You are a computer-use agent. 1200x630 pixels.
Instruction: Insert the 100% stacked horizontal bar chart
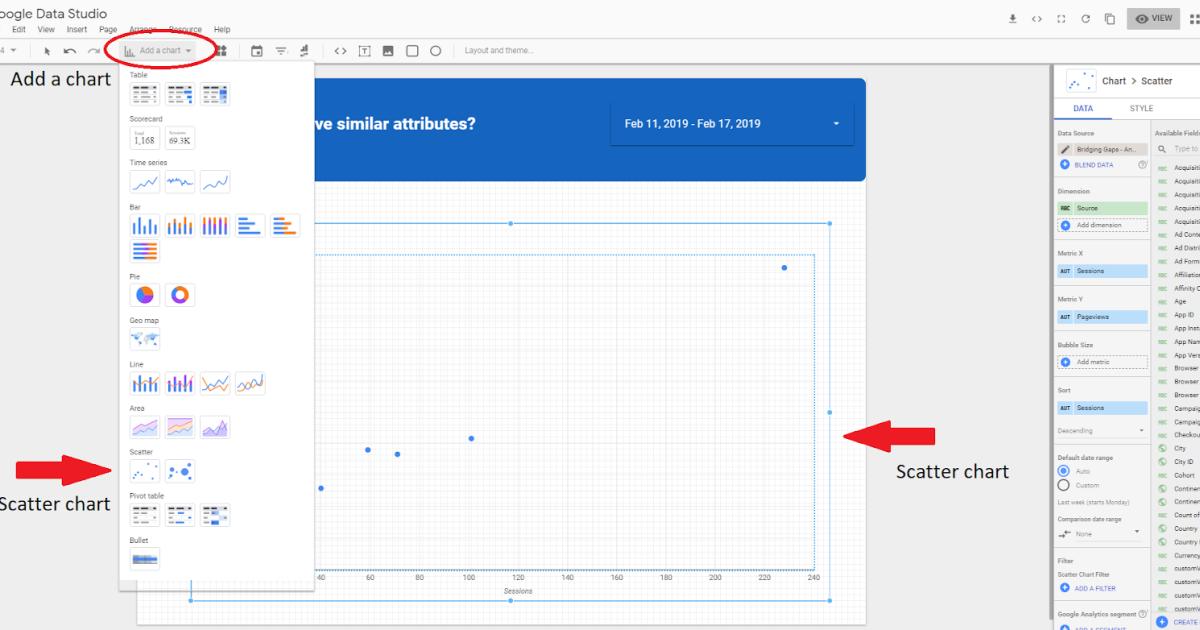point(145,251)
